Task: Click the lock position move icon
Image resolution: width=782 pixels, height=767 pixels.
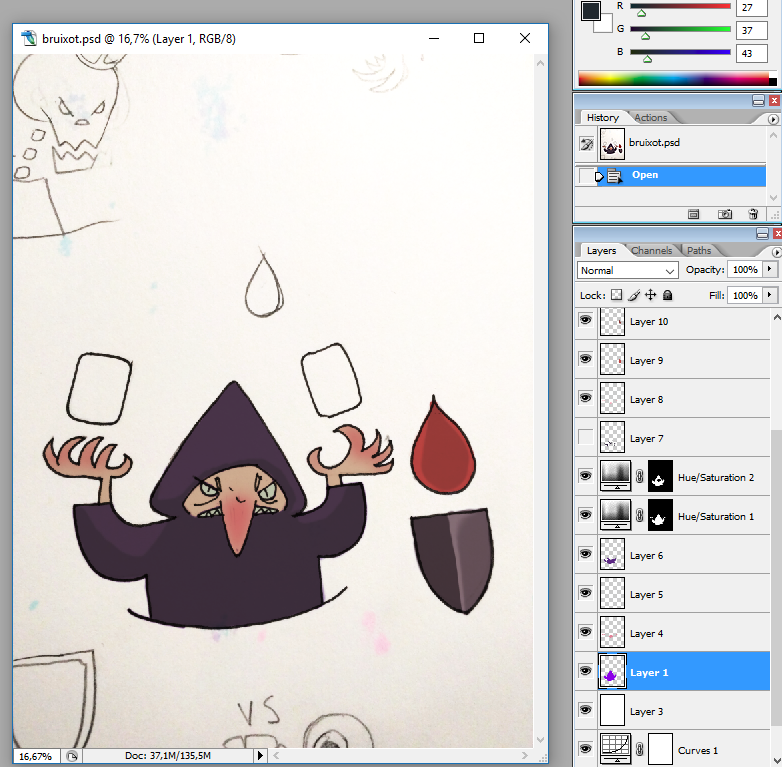Action: tap(650, 295)
